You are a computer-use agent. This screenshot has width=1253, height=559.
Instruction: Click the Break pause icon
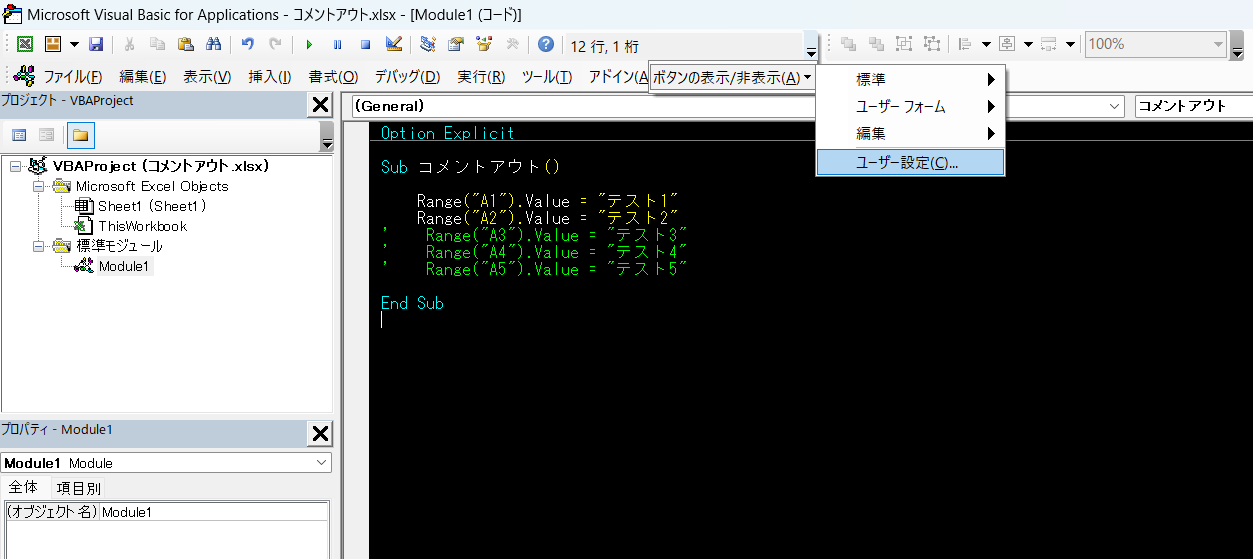(x=337, y=44)
